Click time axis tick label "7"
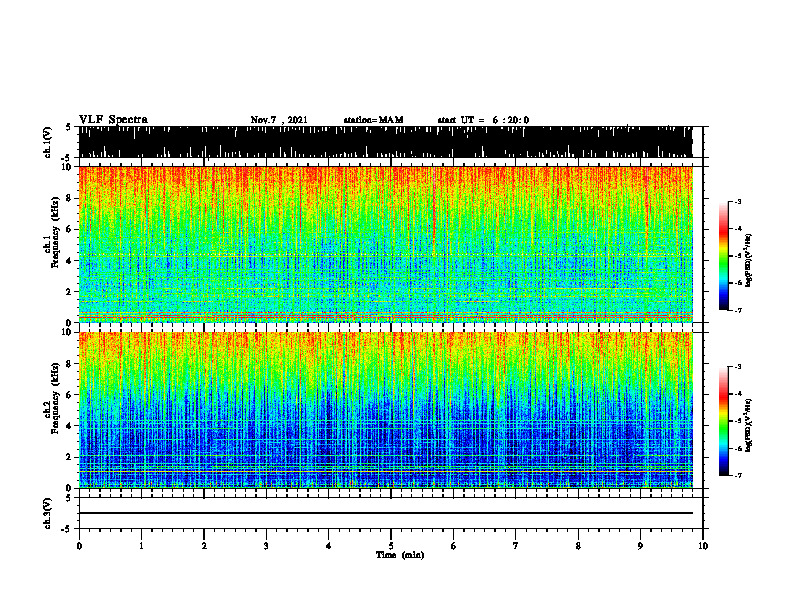 (x=516, y=546)
